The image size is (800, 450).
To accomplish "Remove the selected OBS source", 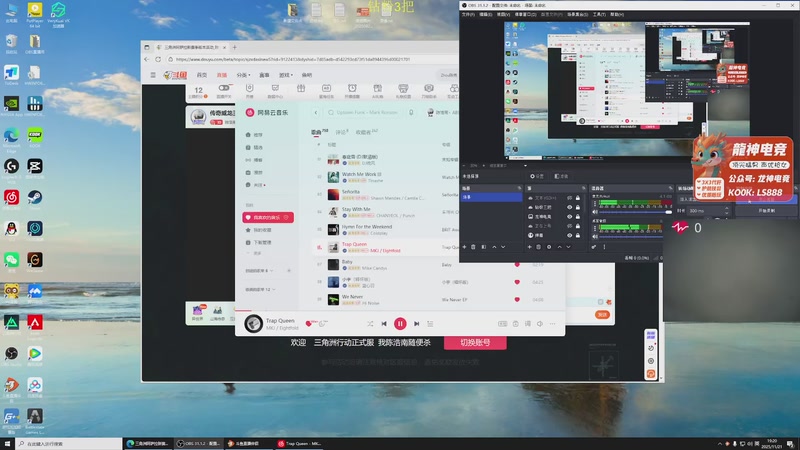I will [538, 247].
